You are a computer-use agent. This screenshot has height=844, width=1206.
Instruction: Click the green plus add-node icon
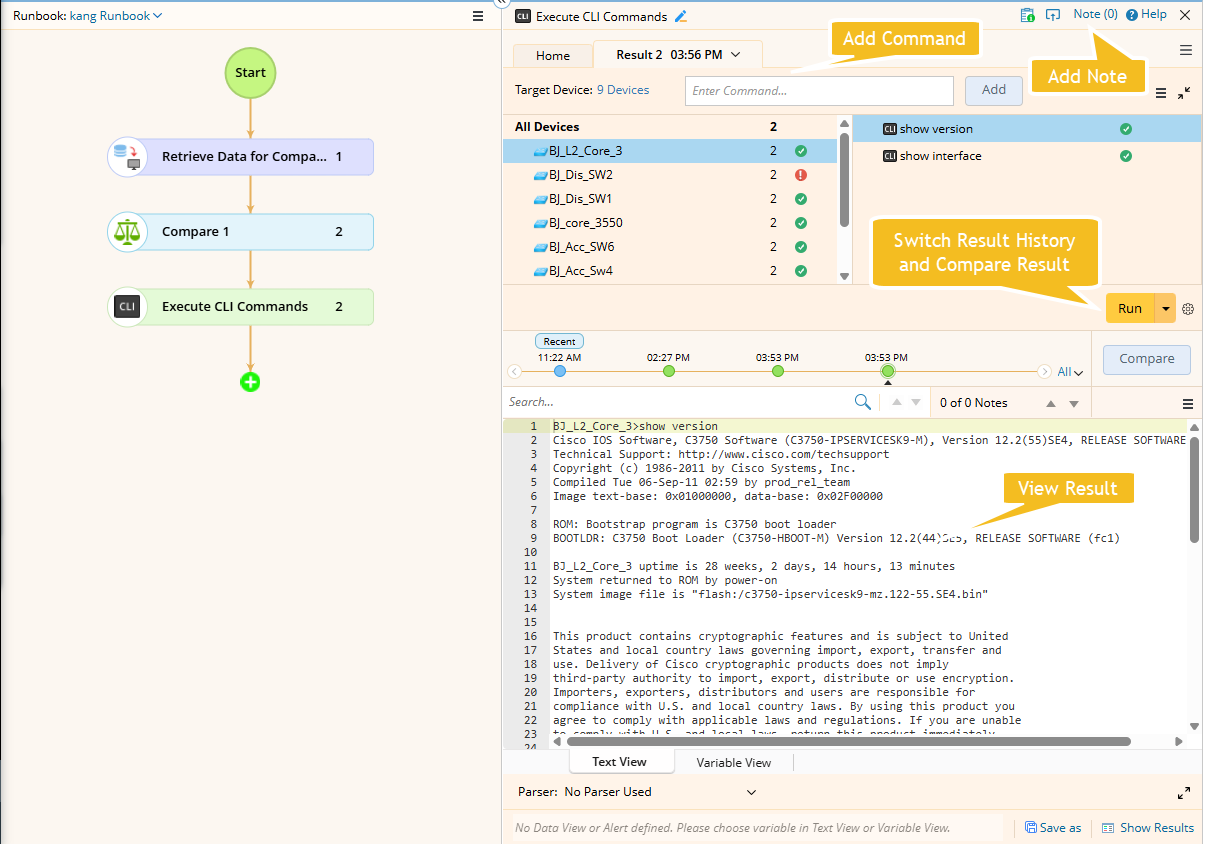coord(250,381)
